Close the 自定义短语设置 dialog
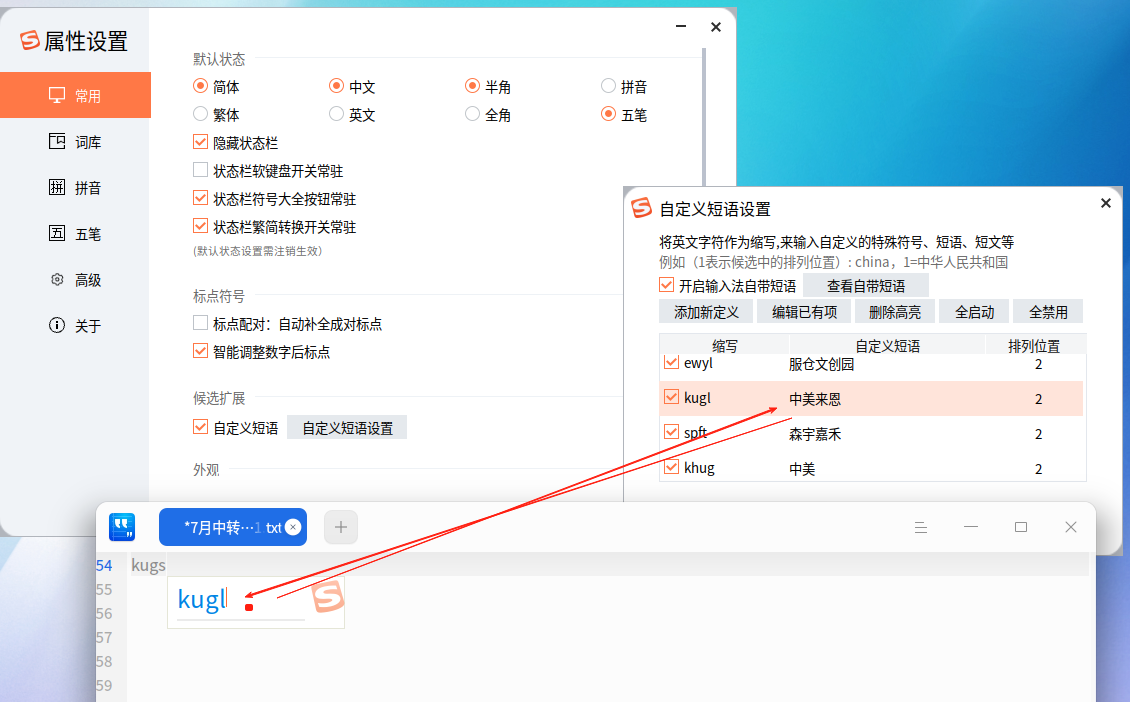The image size is (1130, 702). tap(1105, 203)
